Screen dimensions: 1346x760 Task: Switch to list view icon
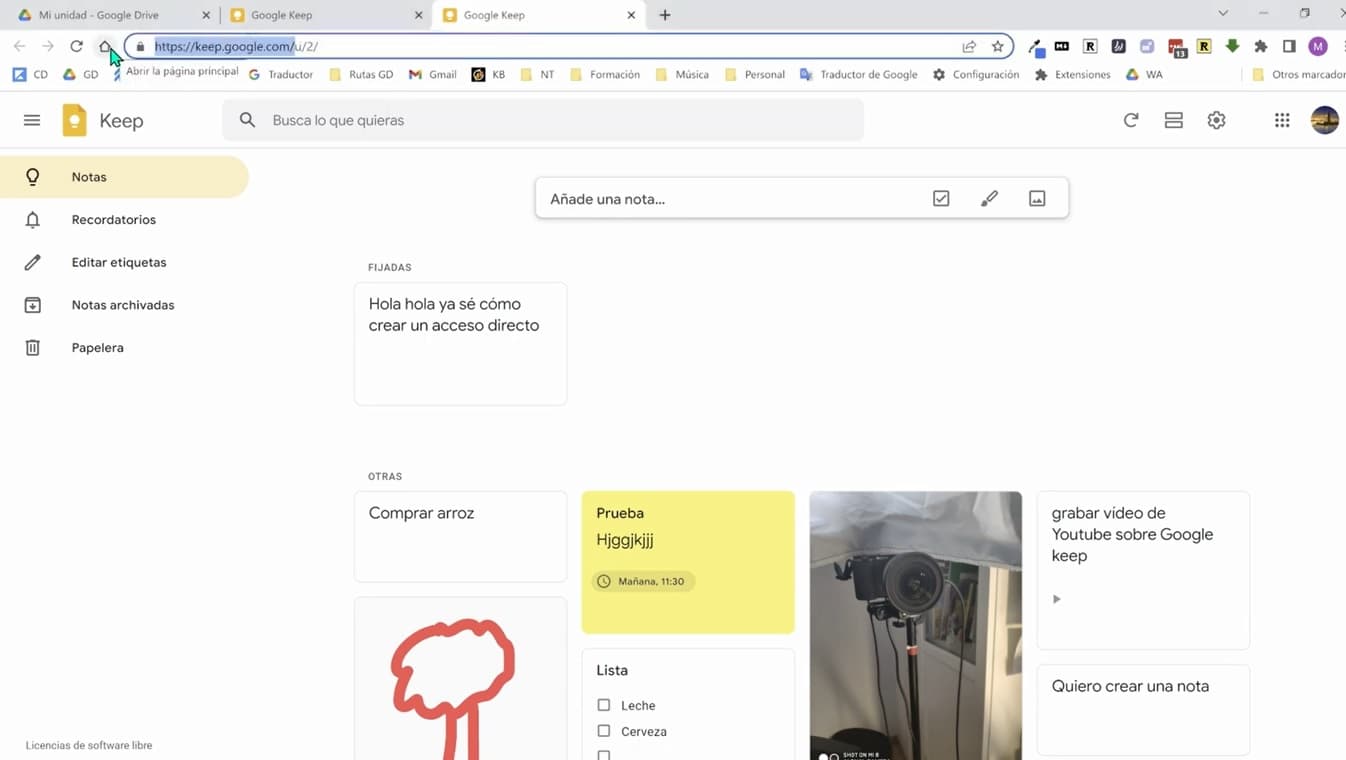pos(1174,120)
